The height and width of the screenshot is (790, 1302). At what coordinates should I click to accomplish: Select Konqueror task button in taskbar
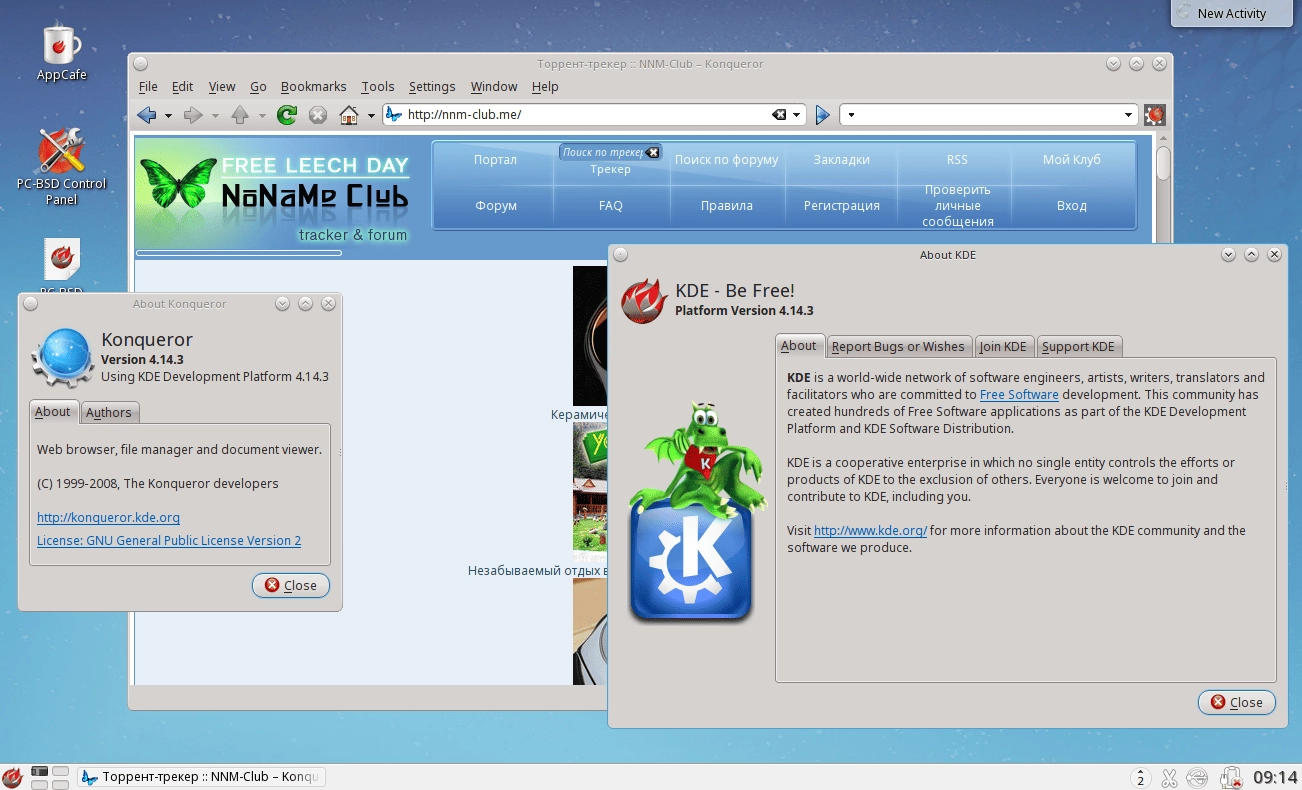[x=201, y=777]
